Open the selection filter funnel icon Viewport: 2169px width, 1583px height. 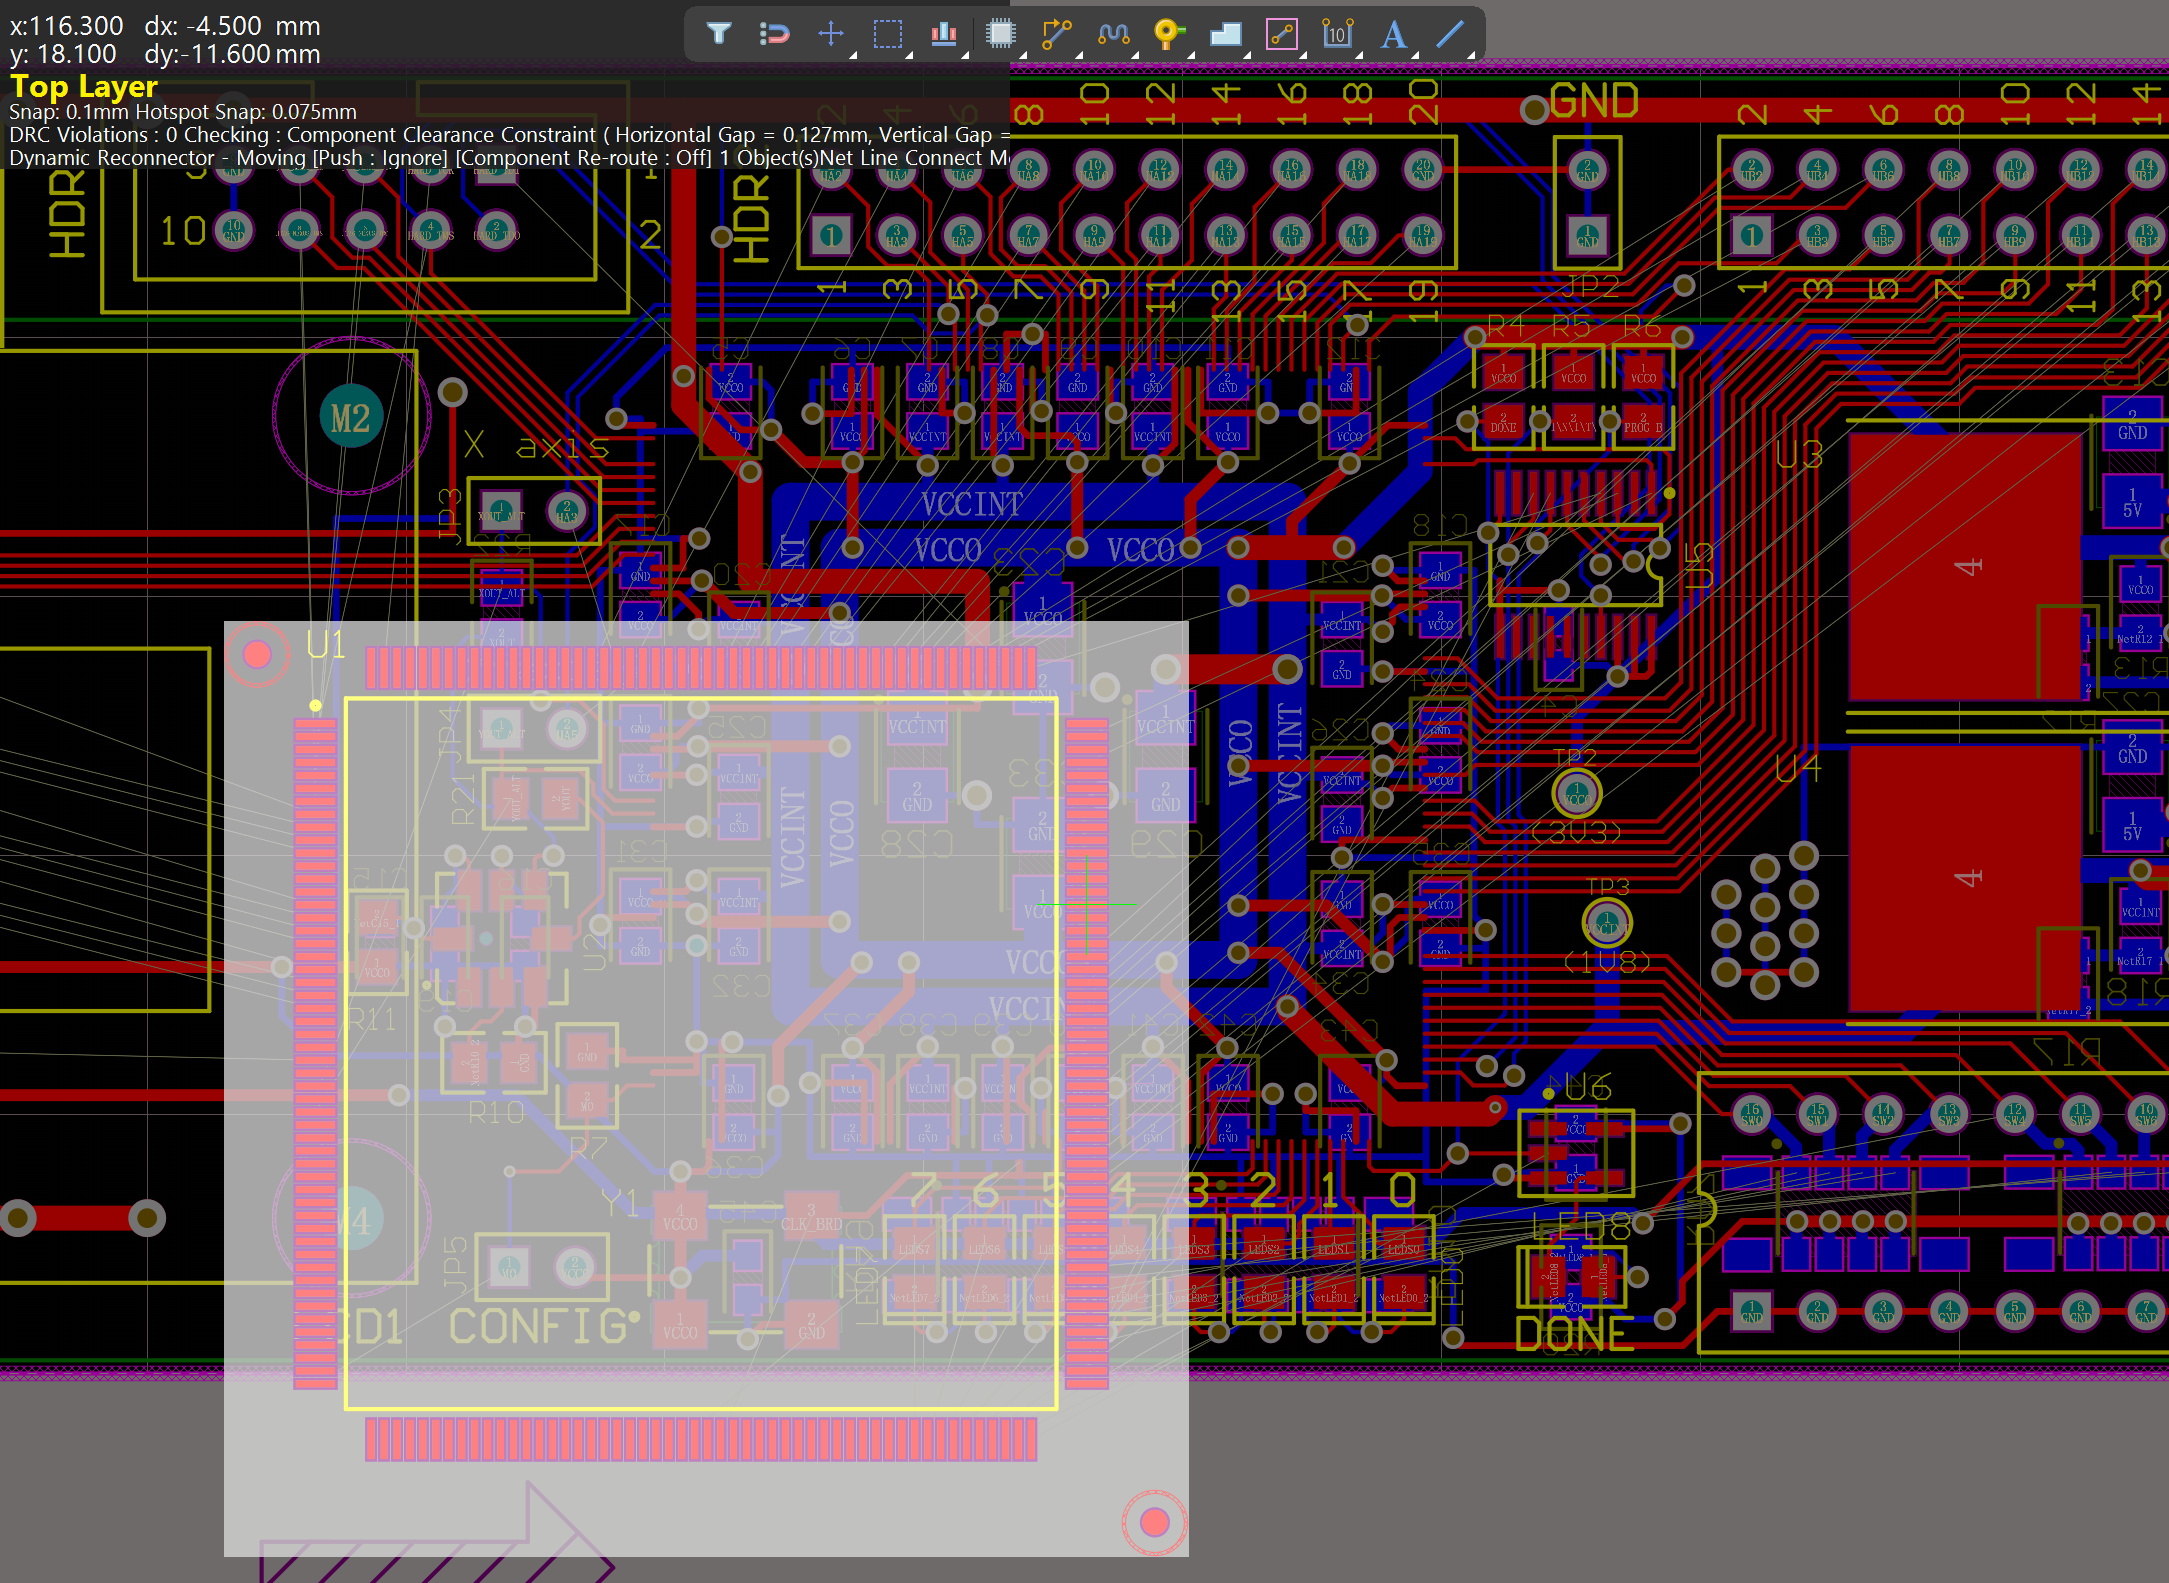point(718,34)
